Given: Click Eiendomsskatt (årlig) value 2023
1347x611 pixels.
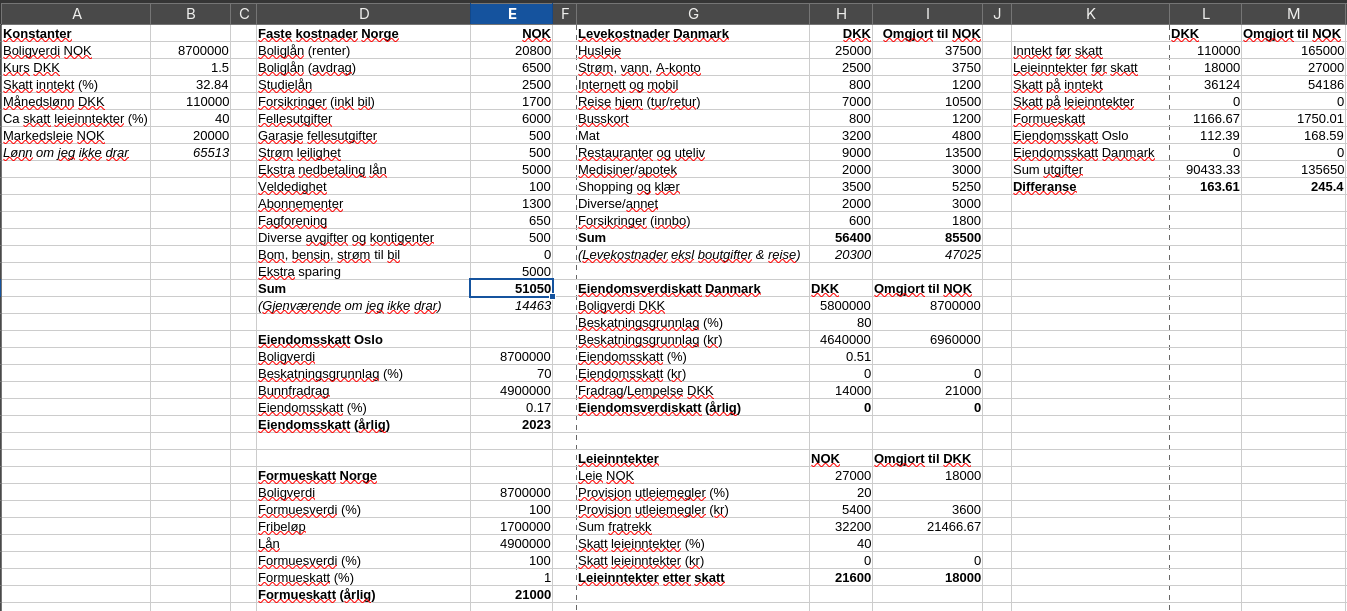Looking at the screenshot, I should click(x=511, y=424).
